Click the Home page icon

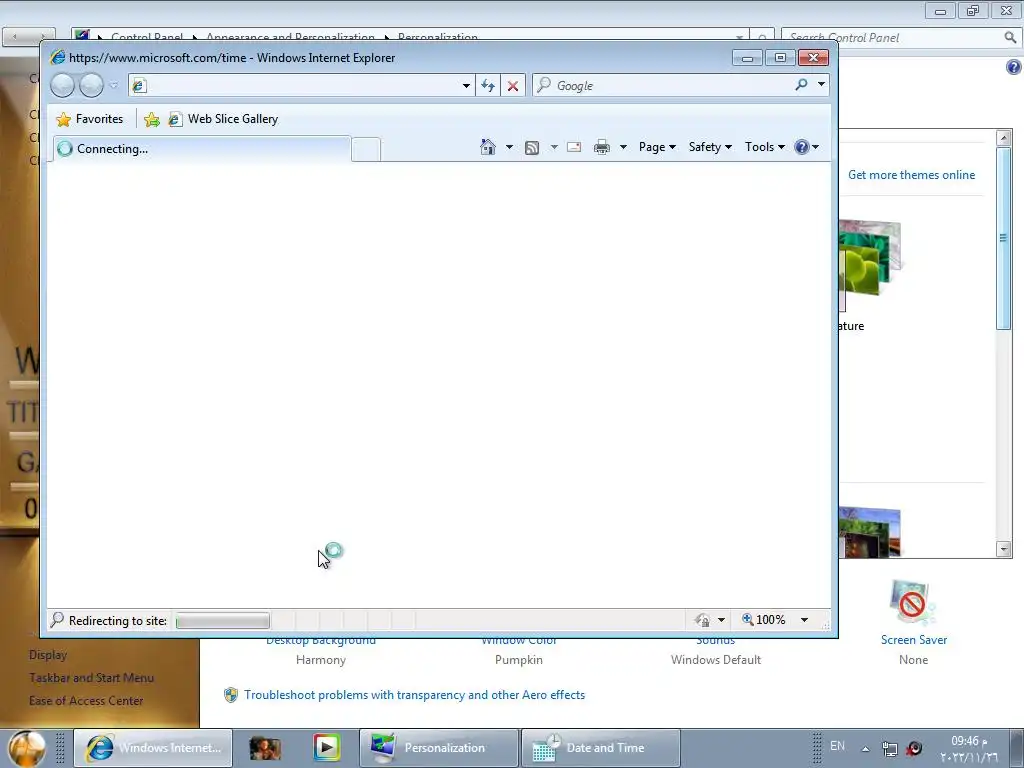pos(488,147)
